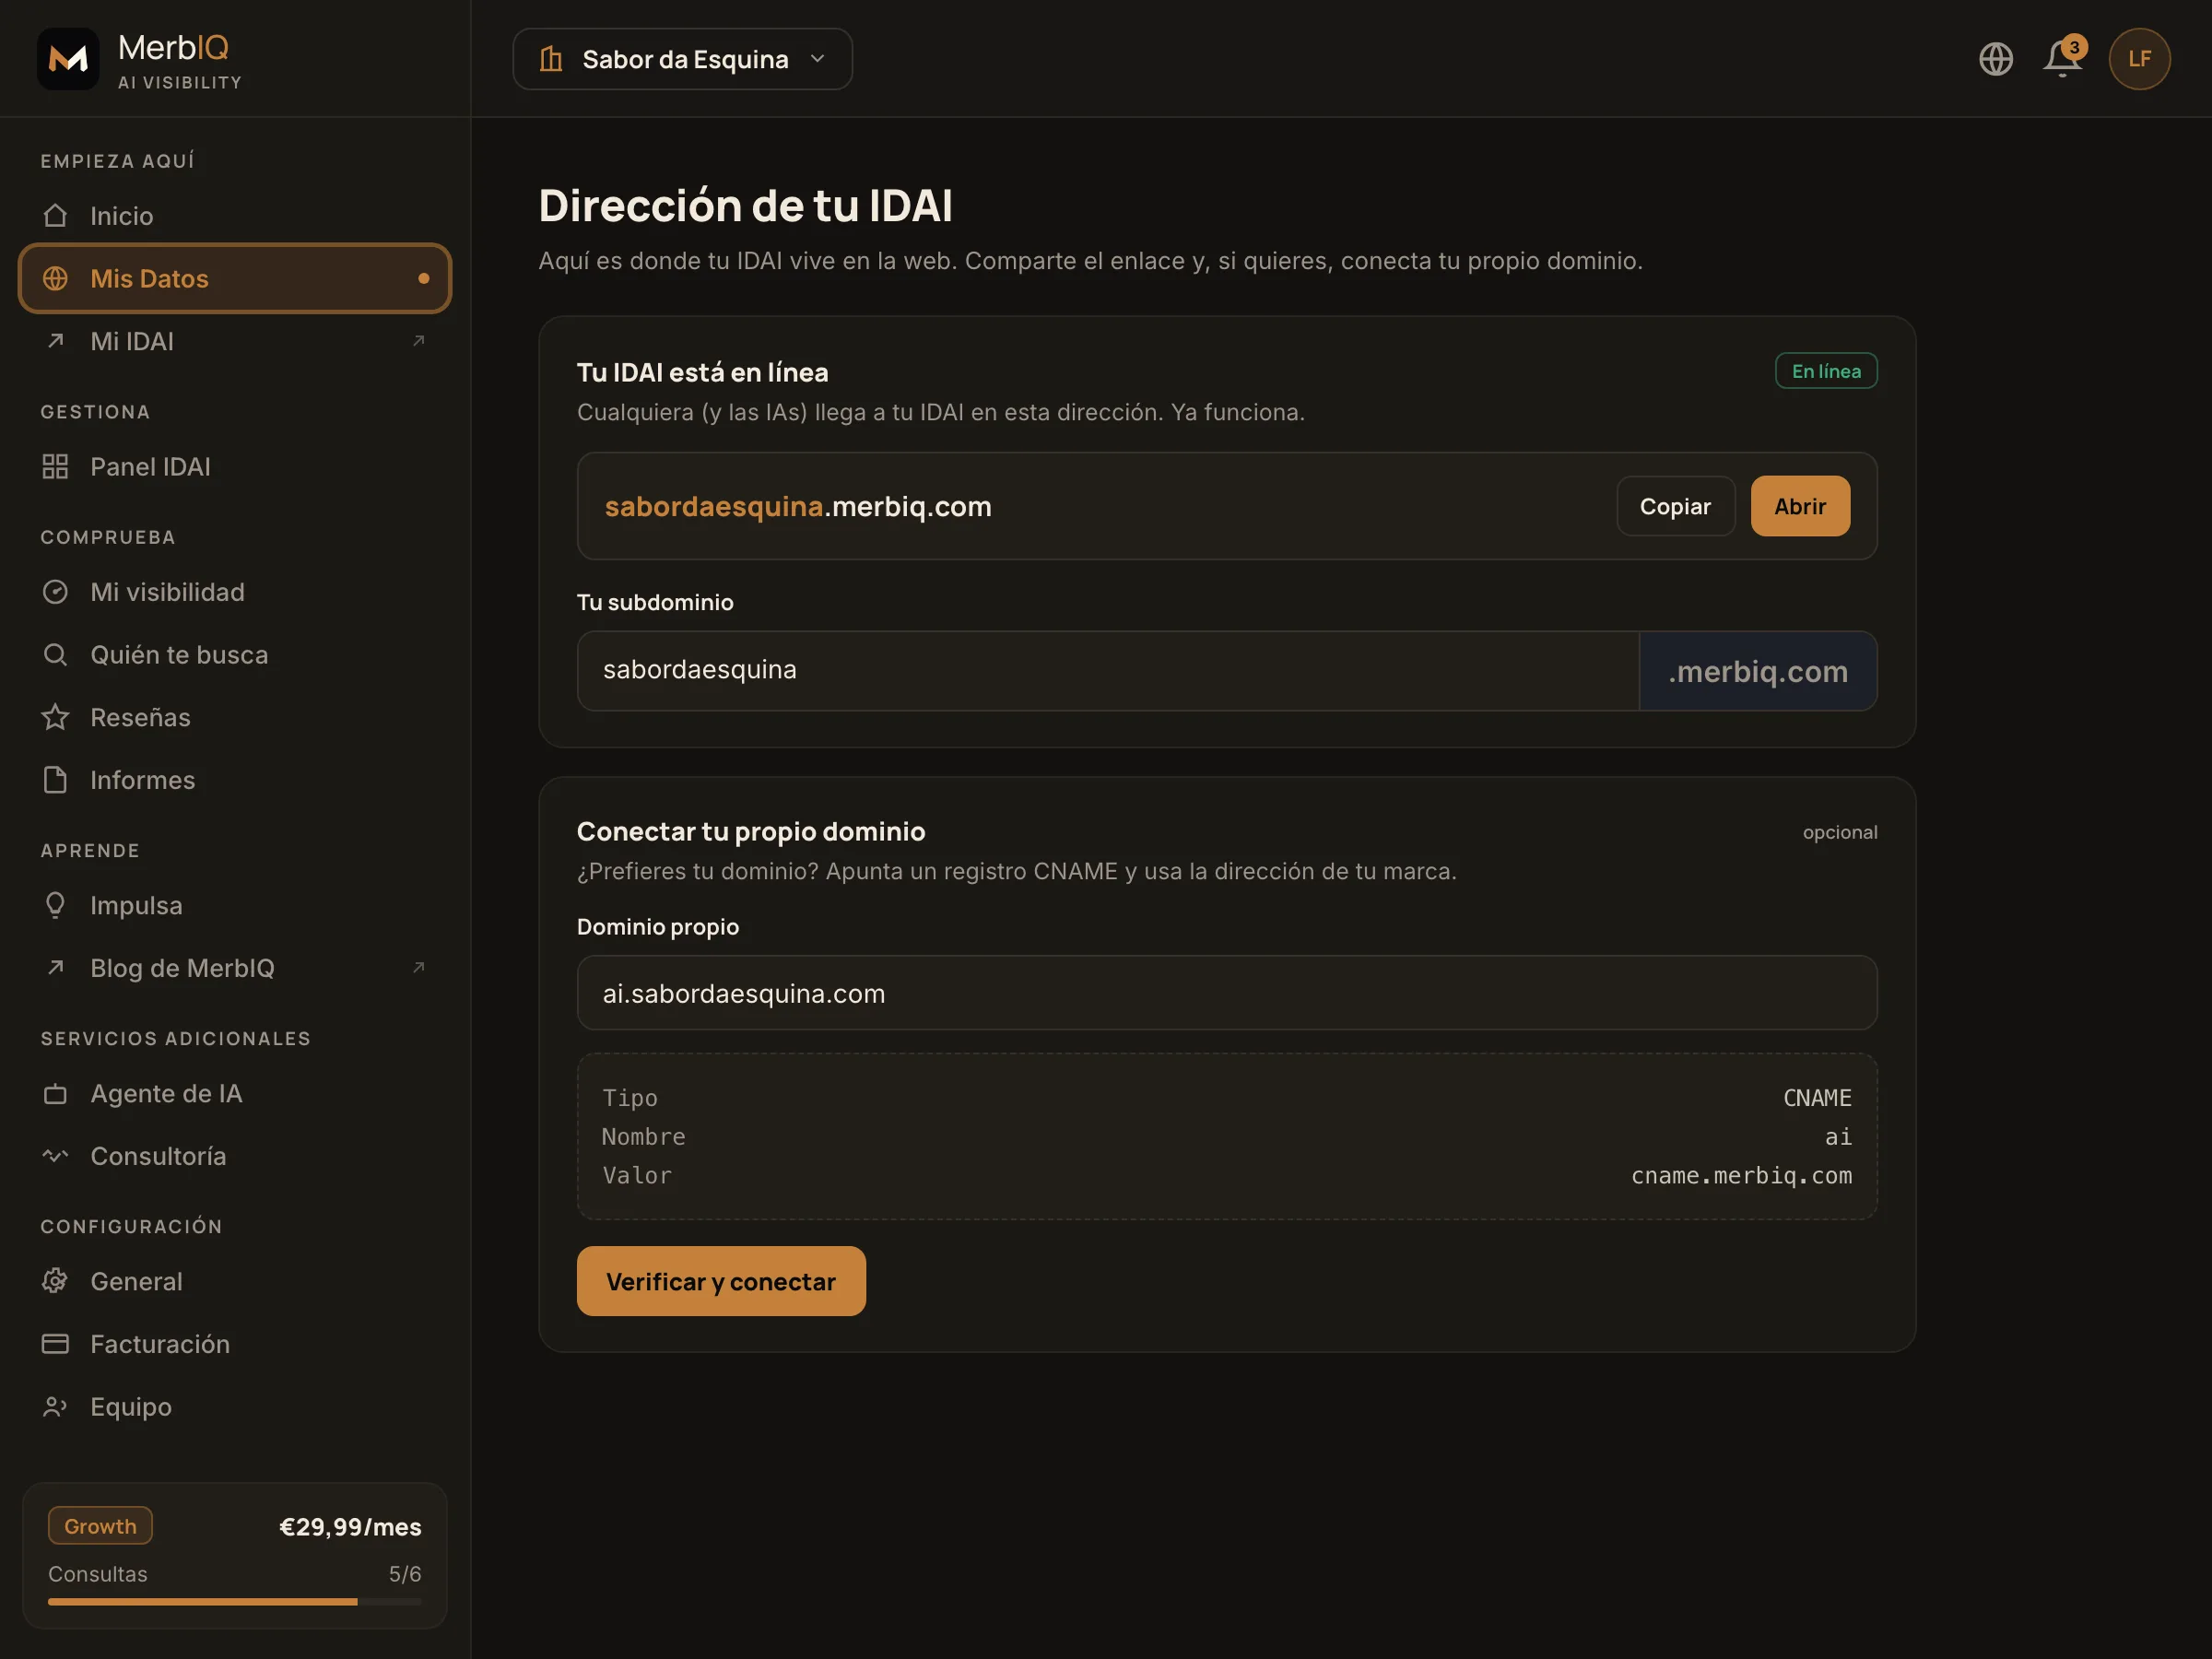The height and width of the screenshot is (1659, 2212).
Task: Click the General gear icon
Action: click(x=55, y=1281)
